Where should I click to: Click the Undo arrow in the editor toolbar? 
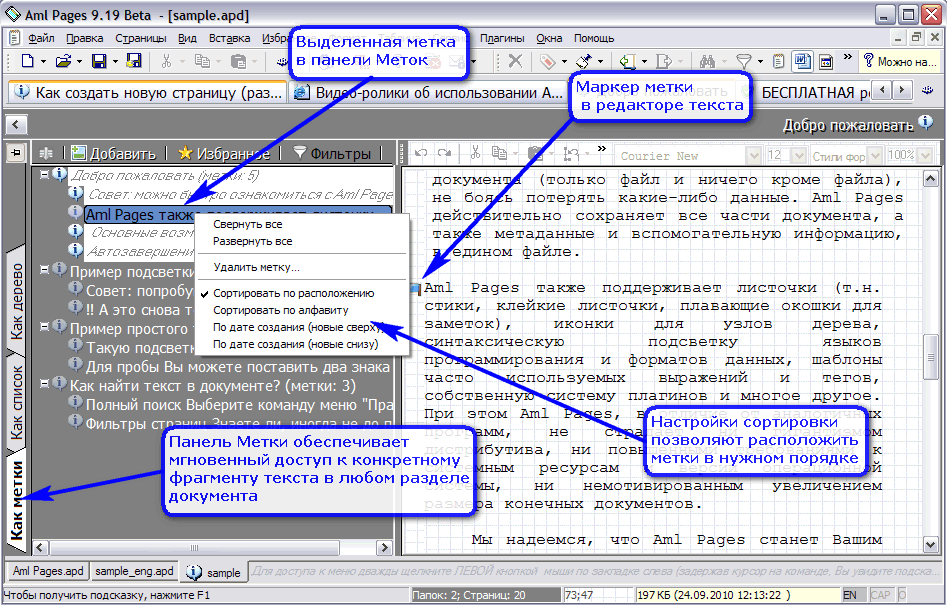tap(421, 153)
